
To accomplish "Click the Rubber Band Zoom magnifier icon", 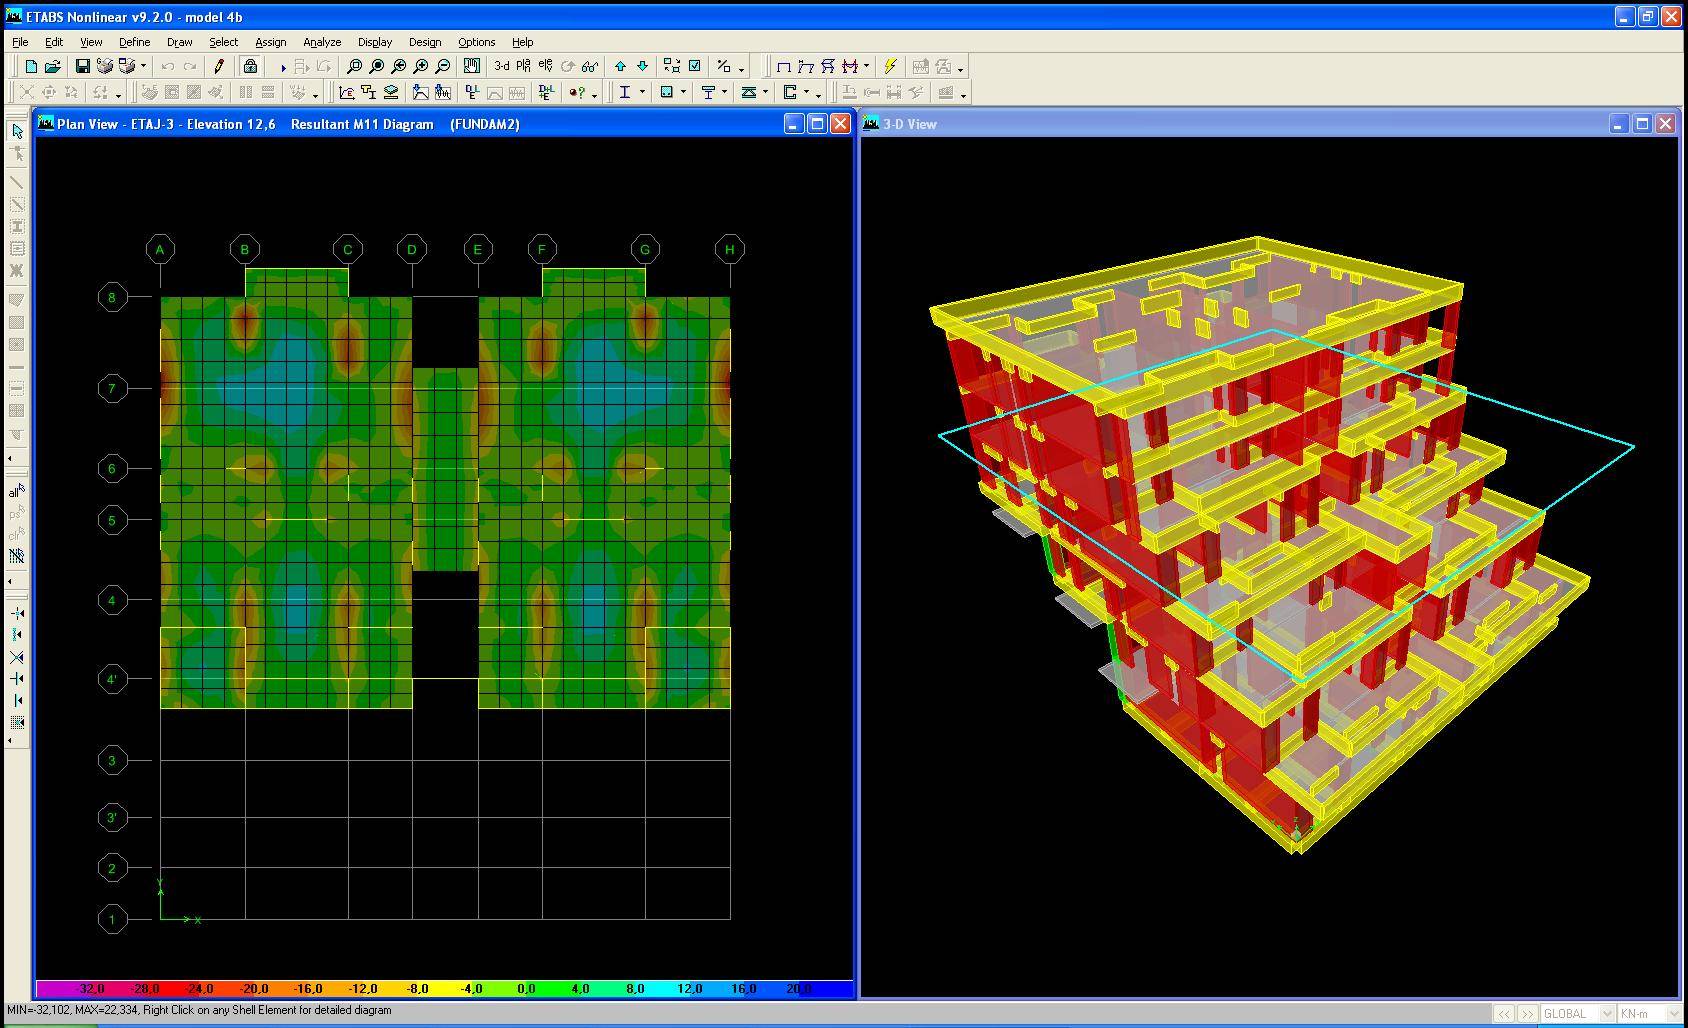I will click(354, 67).
